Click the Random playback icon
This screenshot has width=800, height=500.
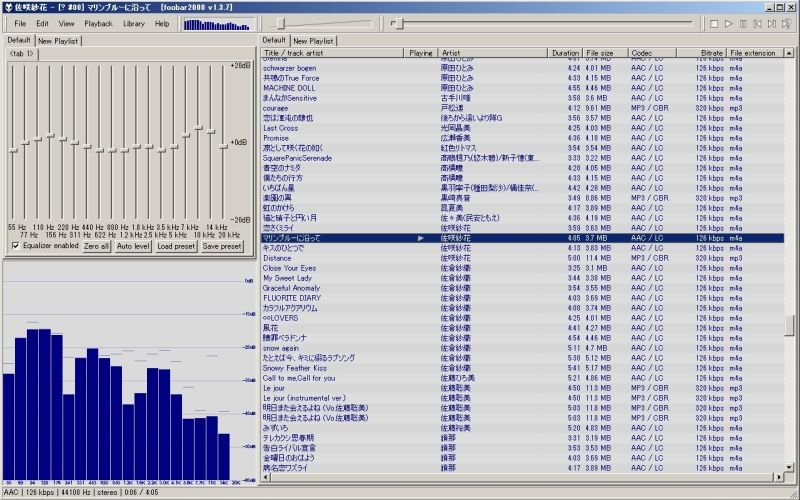786,24
